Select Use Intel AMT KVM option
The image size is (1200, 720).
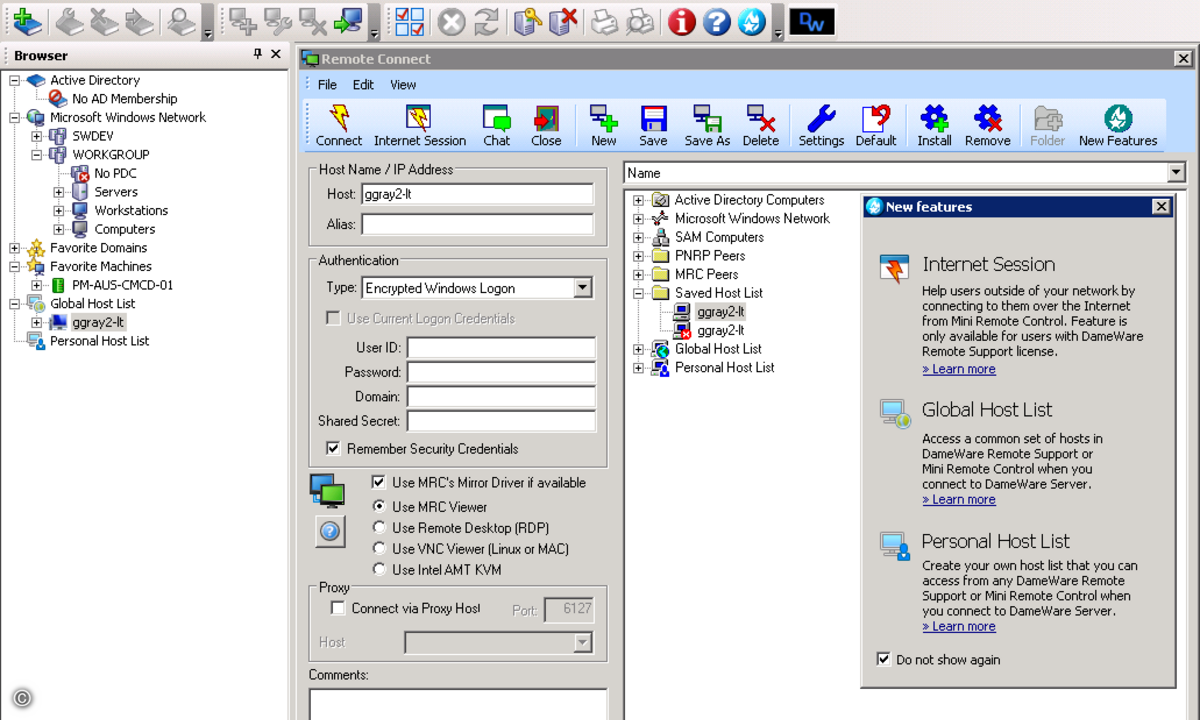[379, 570]
